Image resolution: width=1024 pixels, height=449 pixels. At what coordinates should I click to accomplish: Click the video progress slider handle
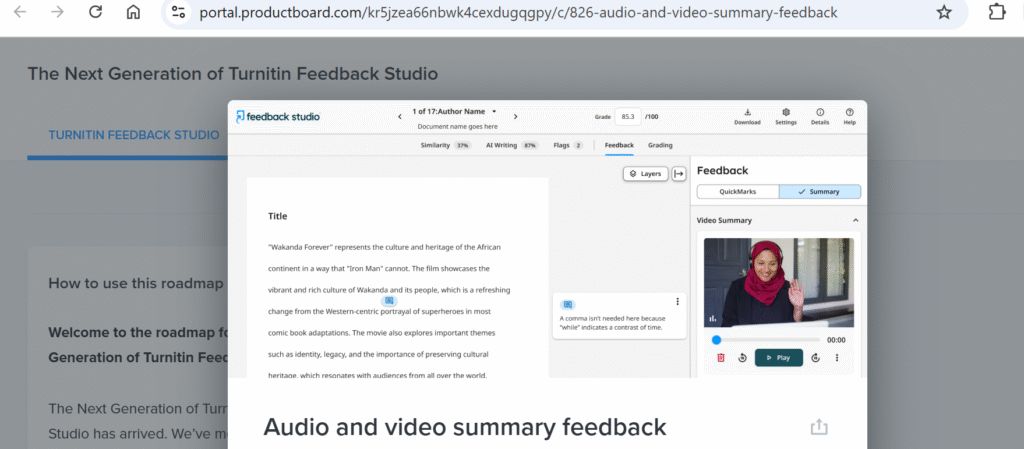click(x=716, y=340)
